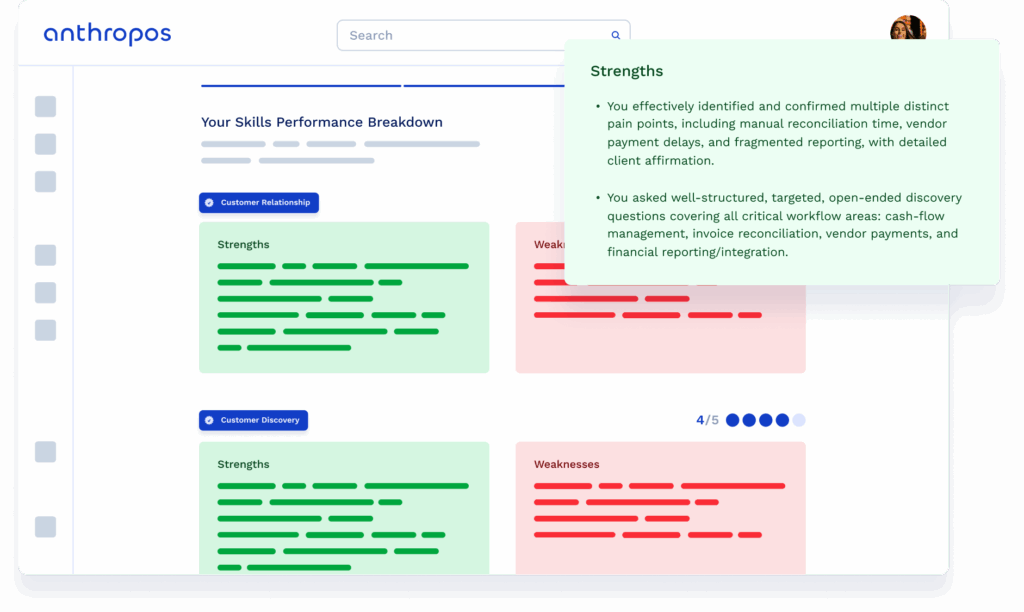Image resolution: width=1024 pixels, height=612 pixels.
Task: Switch to the first tab above the breakdown
Action: pos(300,86)
